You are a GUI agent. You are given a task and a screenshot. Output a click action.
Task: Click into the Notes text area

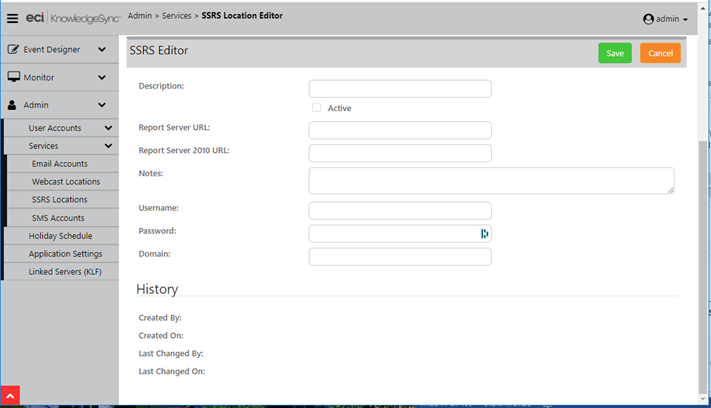(x=492, y=180)
